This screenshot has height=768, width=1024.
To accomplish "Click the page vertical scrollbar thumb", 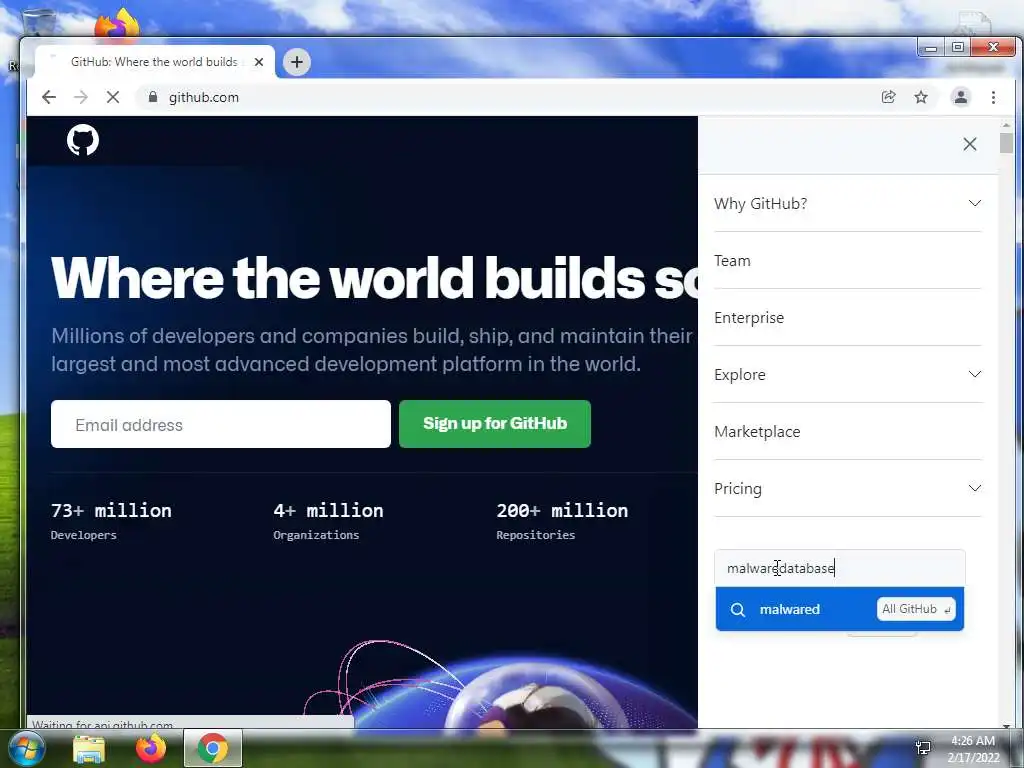I will [x=1006, y=143].
